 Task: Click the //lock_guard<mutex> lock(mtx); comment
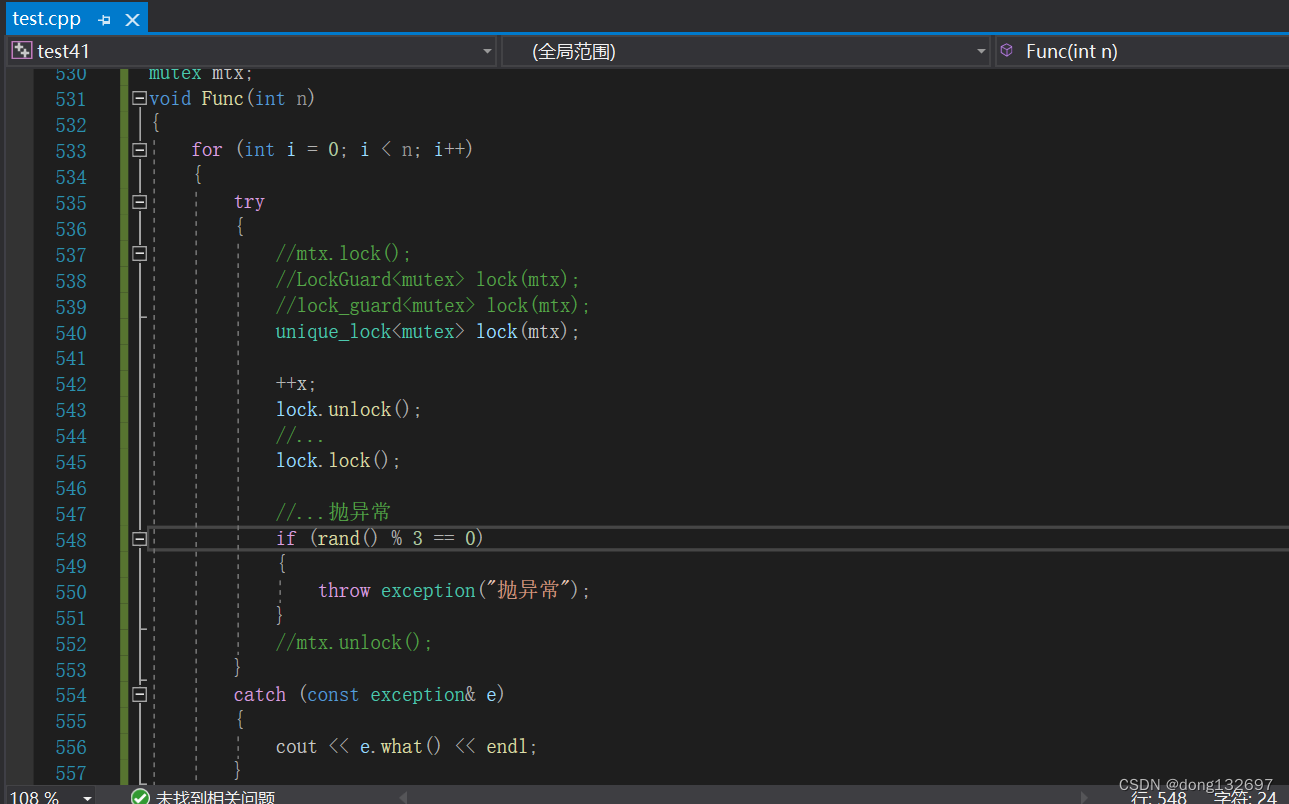click(x=433, y=305)
